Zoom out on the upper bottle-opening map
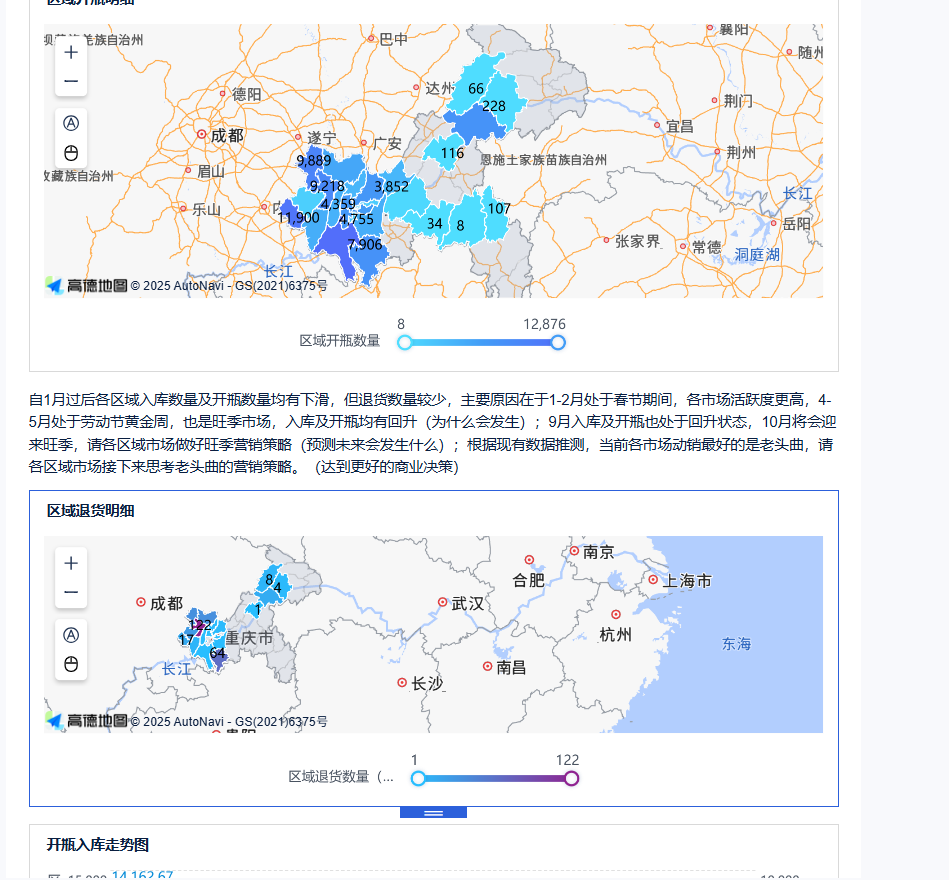Image resolution: width=949 pixels, height=880 pixels. point(71,81)
